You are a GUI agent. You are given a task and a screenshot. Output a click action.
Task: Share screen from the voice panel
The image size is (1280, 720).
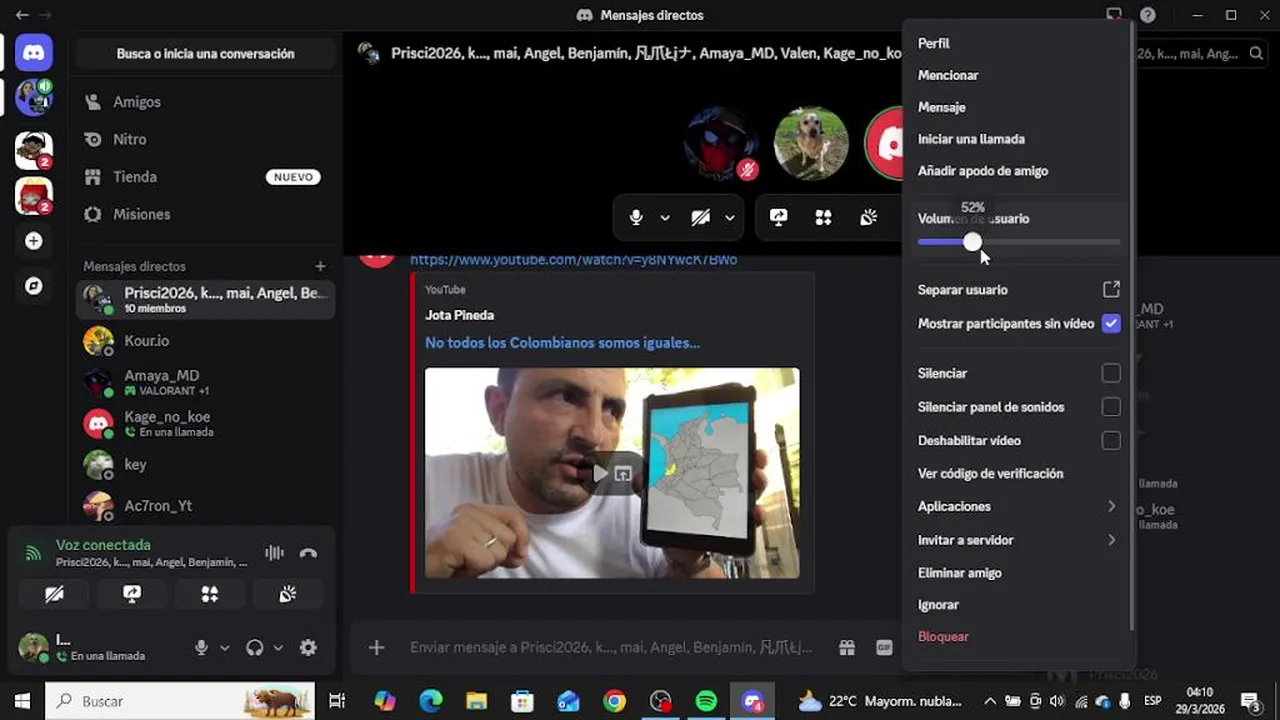click(132, 594)
